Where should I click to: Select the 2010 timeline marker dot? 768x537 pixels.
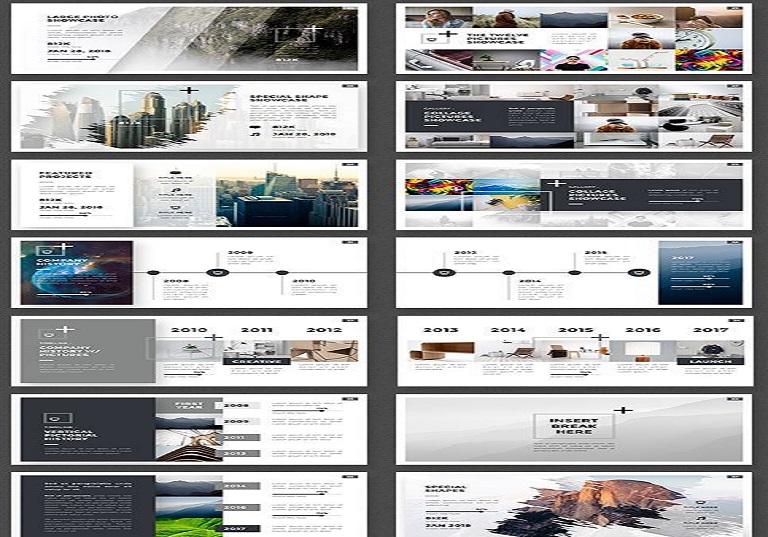point(283,272)
